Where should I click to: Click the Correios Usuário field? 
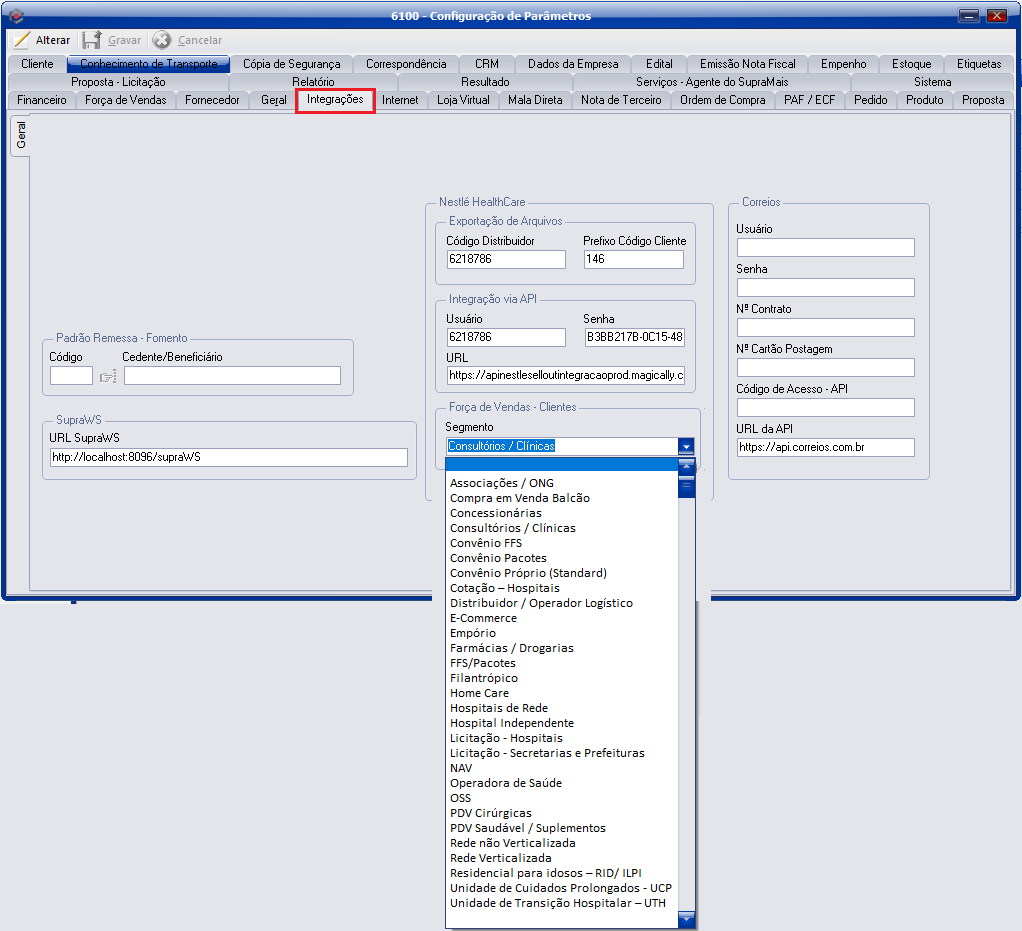coord(825,248)
